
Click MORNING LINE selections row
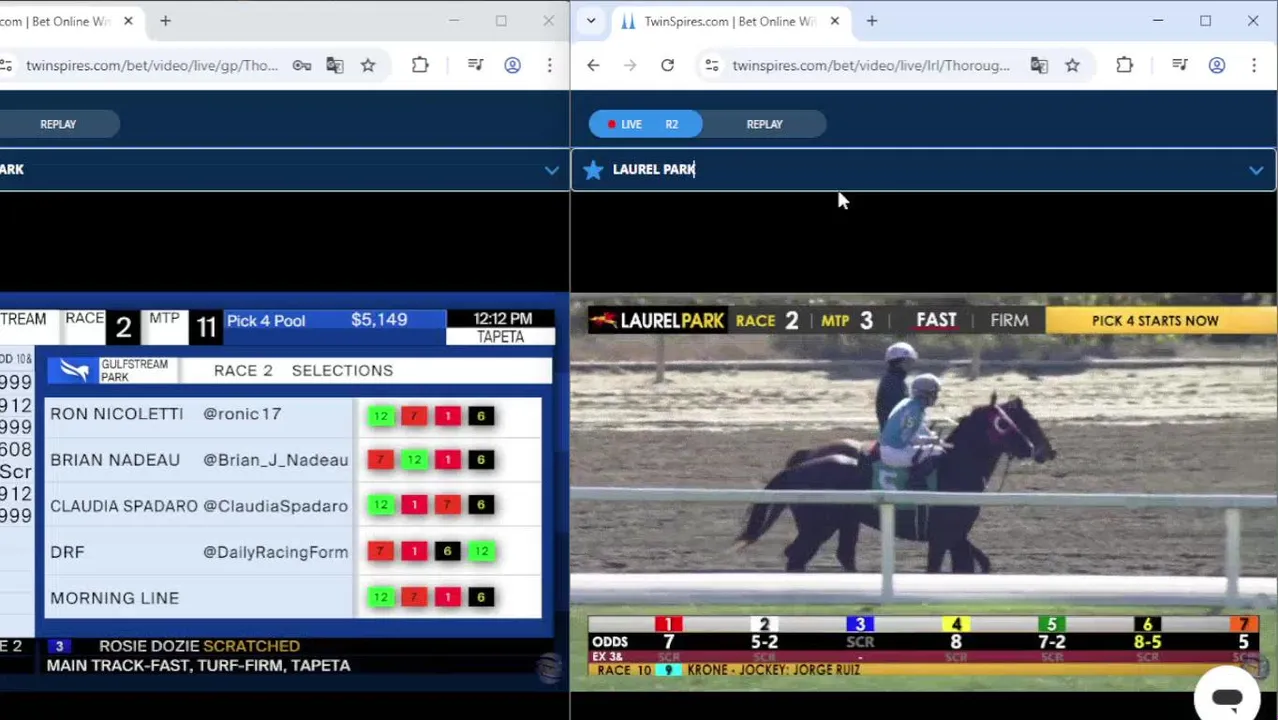click(295, 598)
